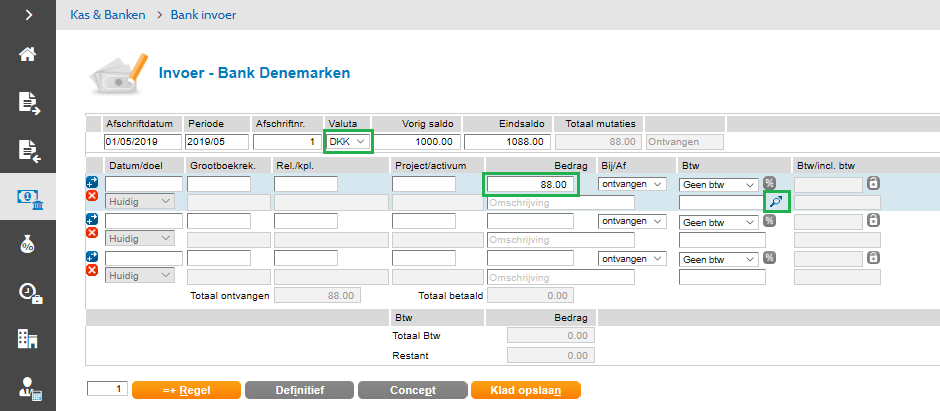Click the percent icon on first entry row
The width and height of the screenshot is (940, 411).
point(769,183)
